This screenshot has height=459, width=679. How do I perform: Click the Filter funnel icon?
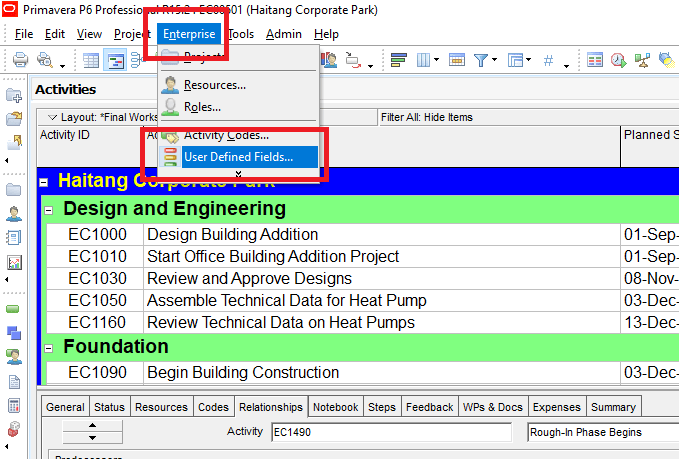(481, 60)
